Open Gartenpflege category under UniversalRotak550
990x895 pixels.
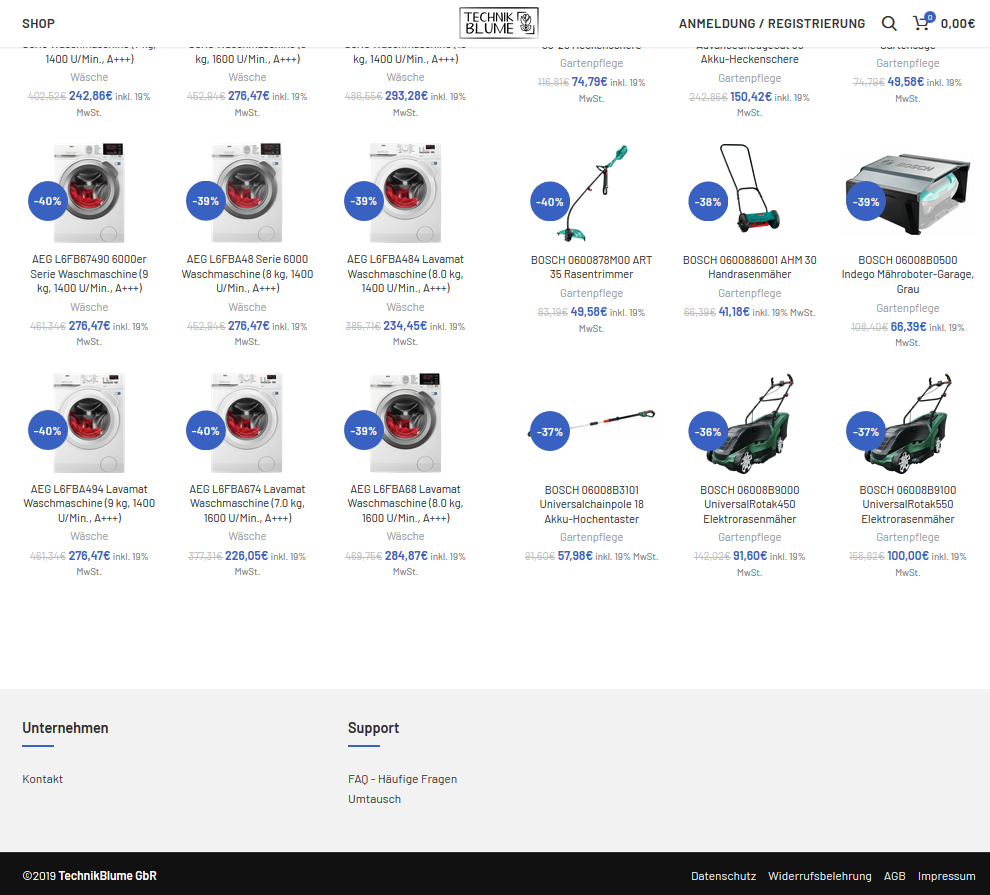pos(908,538)
